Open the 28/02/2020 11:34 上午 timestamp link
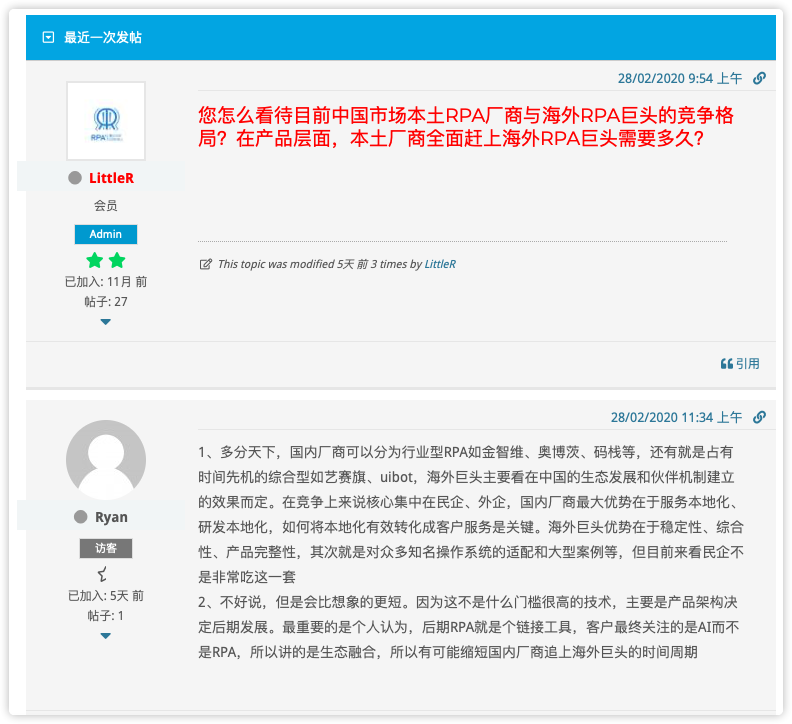 pos(676,417)
